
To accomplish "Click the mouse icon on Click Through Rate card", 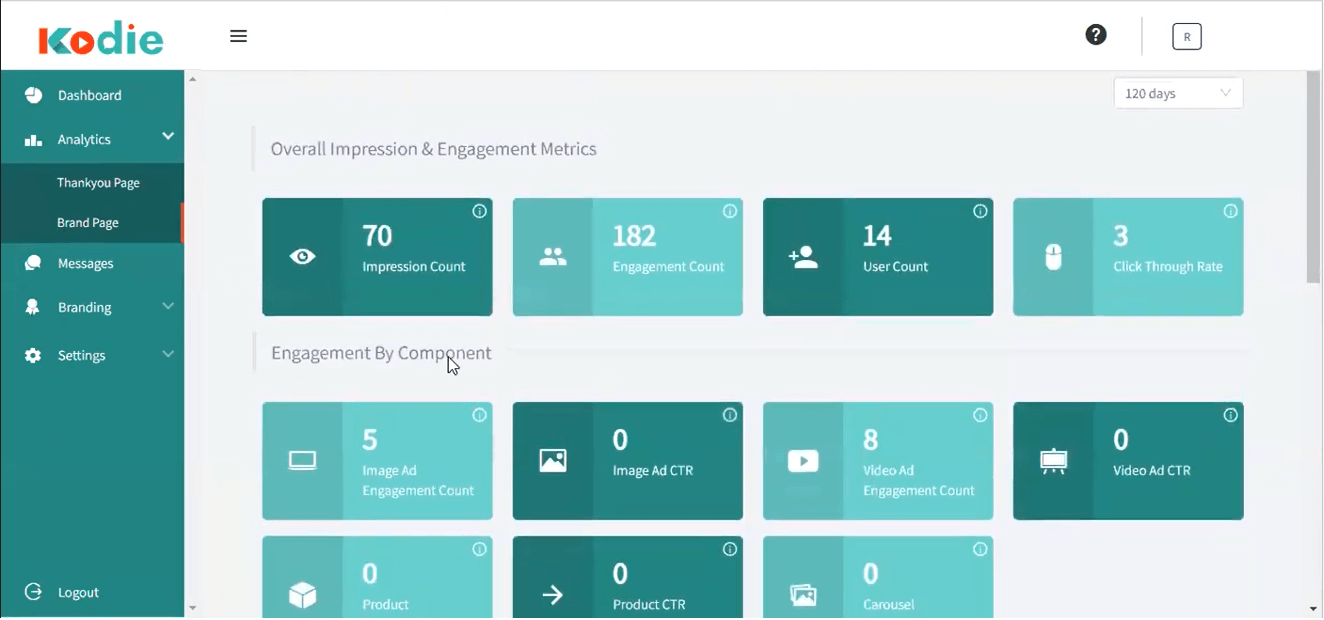I will (1053, 257).
